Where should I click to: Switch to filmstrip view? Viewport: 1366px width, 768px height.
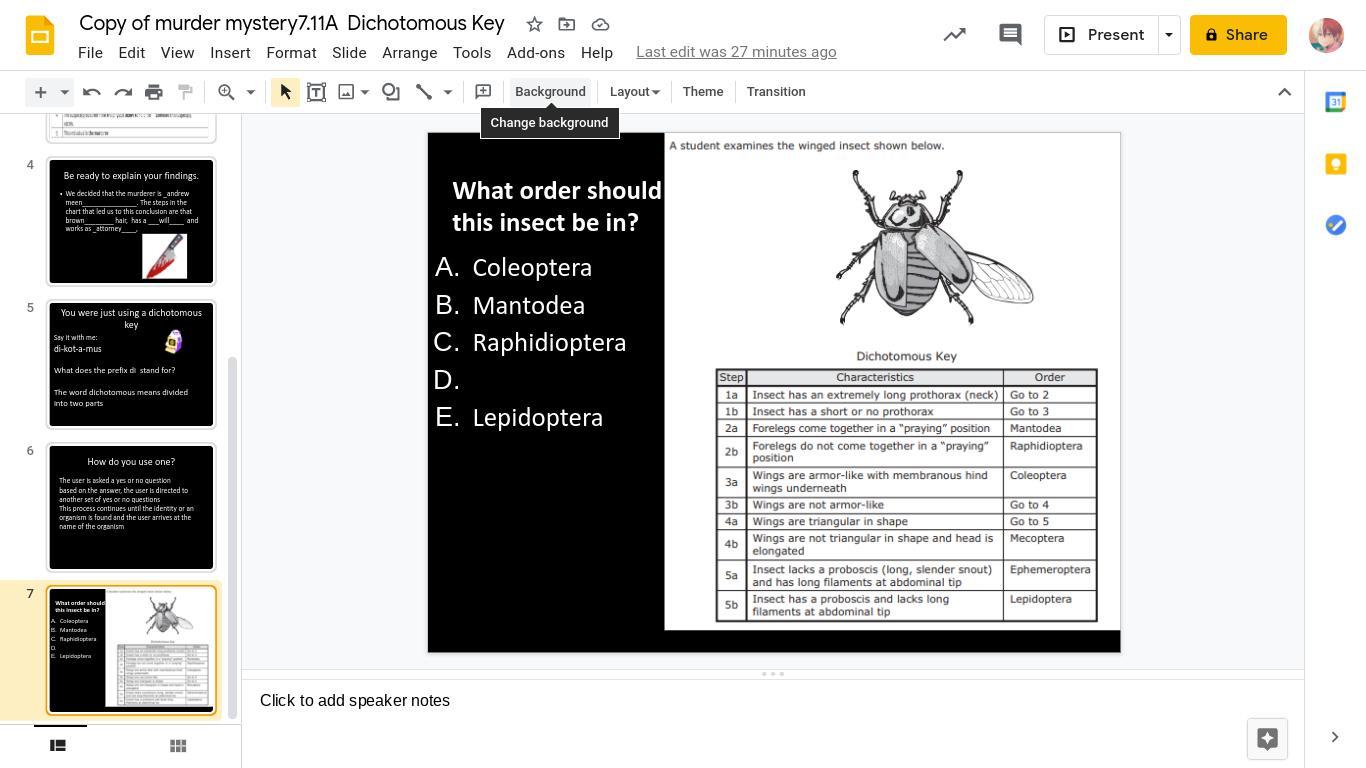(58, 745)
